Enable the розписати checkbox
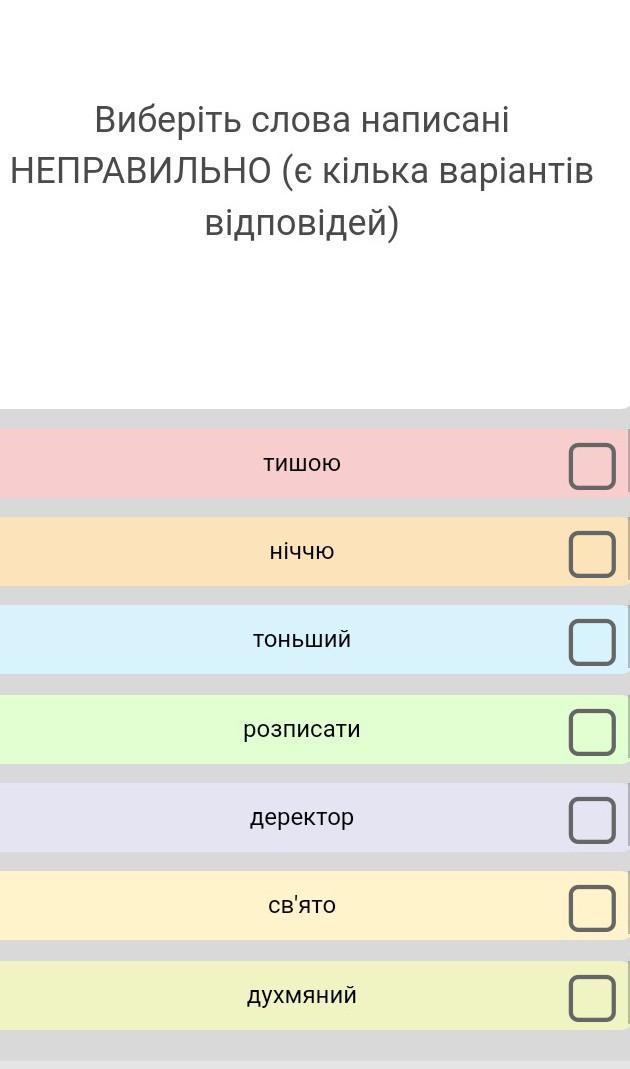 pos(592,732)
